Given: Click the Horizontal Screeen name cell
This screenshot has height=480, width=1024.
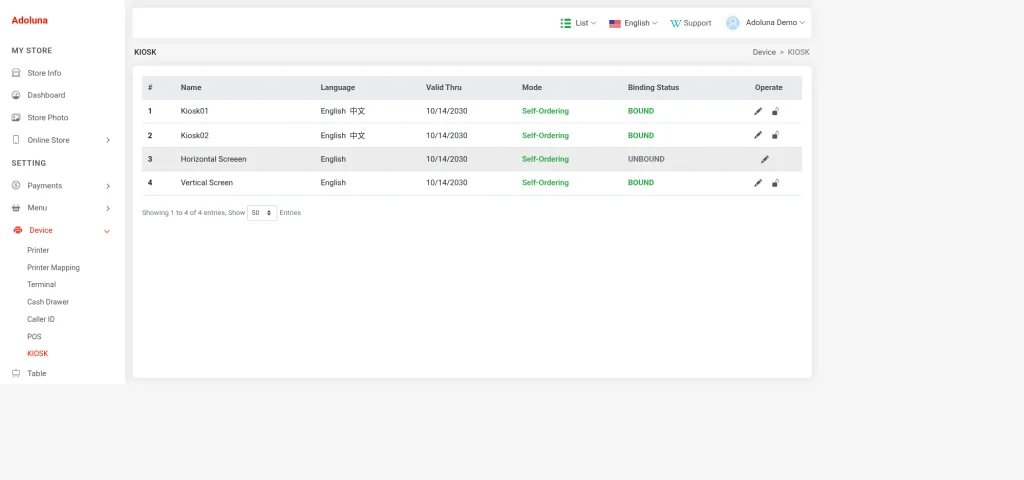Looking at the screenshot, I should [214, 159].
